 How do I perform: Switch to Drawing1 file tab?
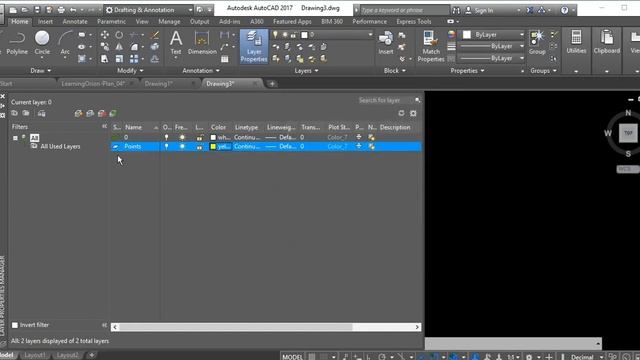(159, 84)
